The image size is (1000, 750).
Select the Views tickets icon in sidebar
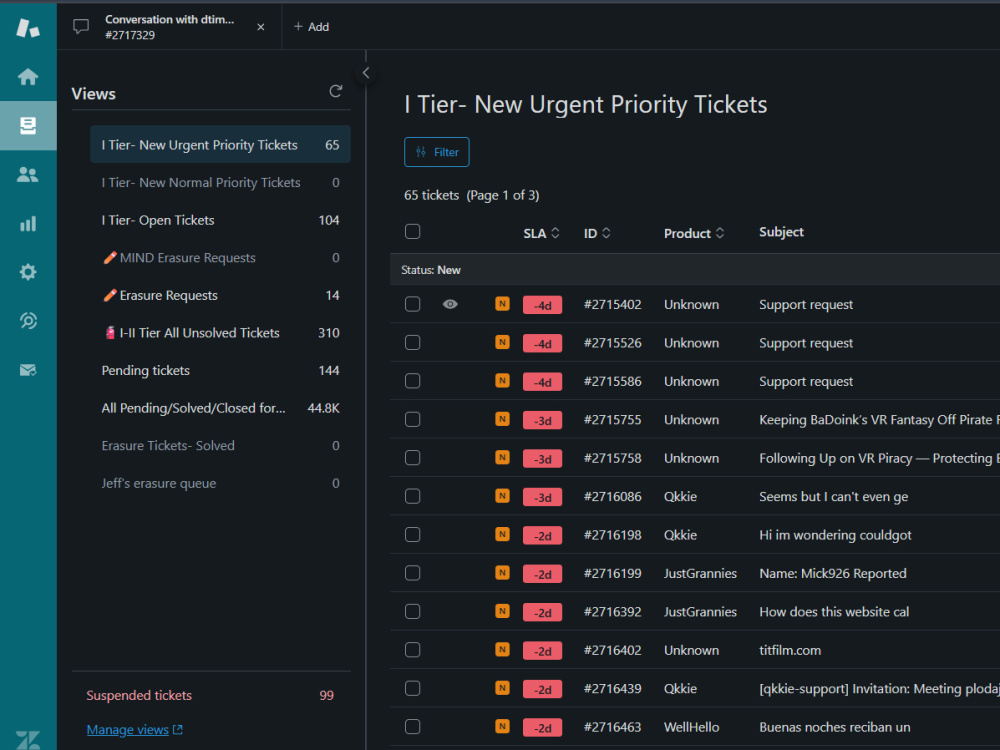tap(28, 126)
